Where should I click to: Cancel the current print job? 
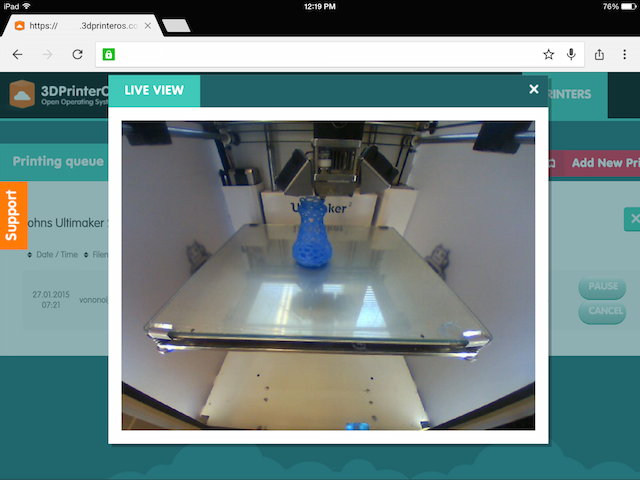pyautogui.click(x=602, y=311)
